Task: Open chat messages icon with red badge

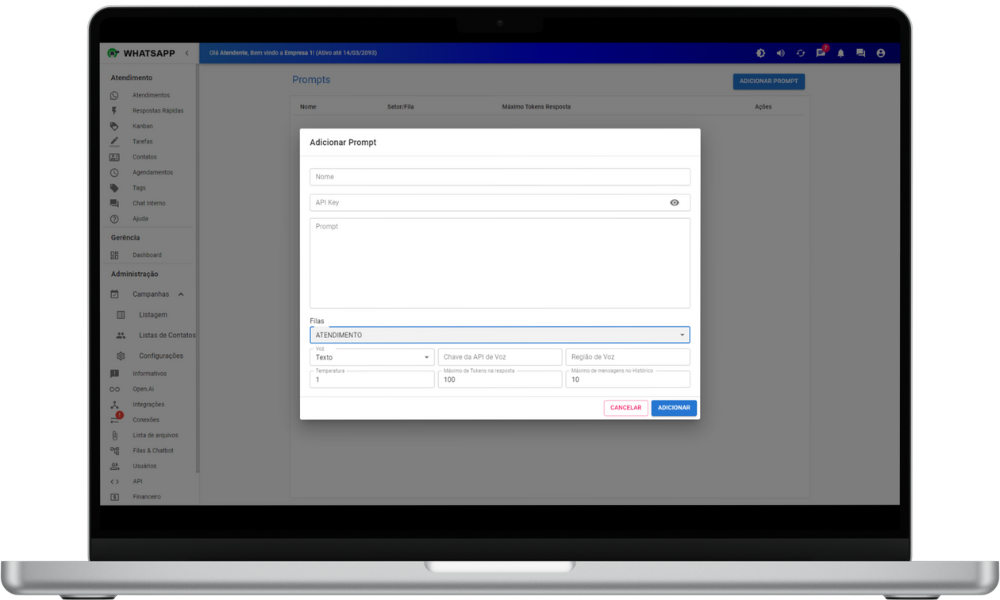Action: tap(820, 53)
